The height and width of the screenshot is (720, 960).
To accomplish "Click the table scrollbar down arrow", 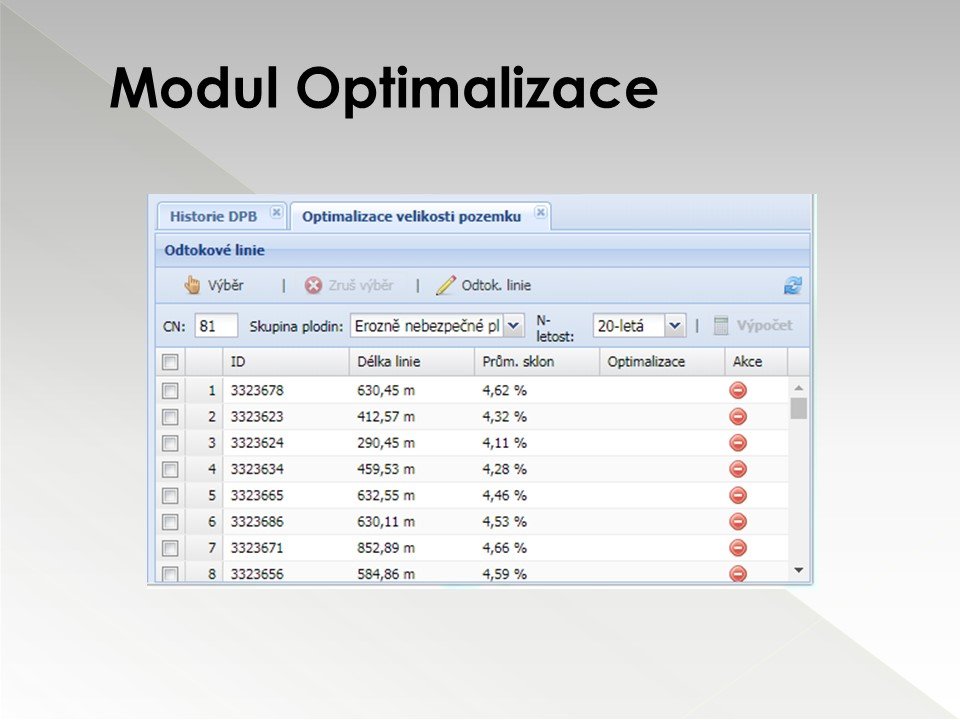I will (x=798, y=569).
